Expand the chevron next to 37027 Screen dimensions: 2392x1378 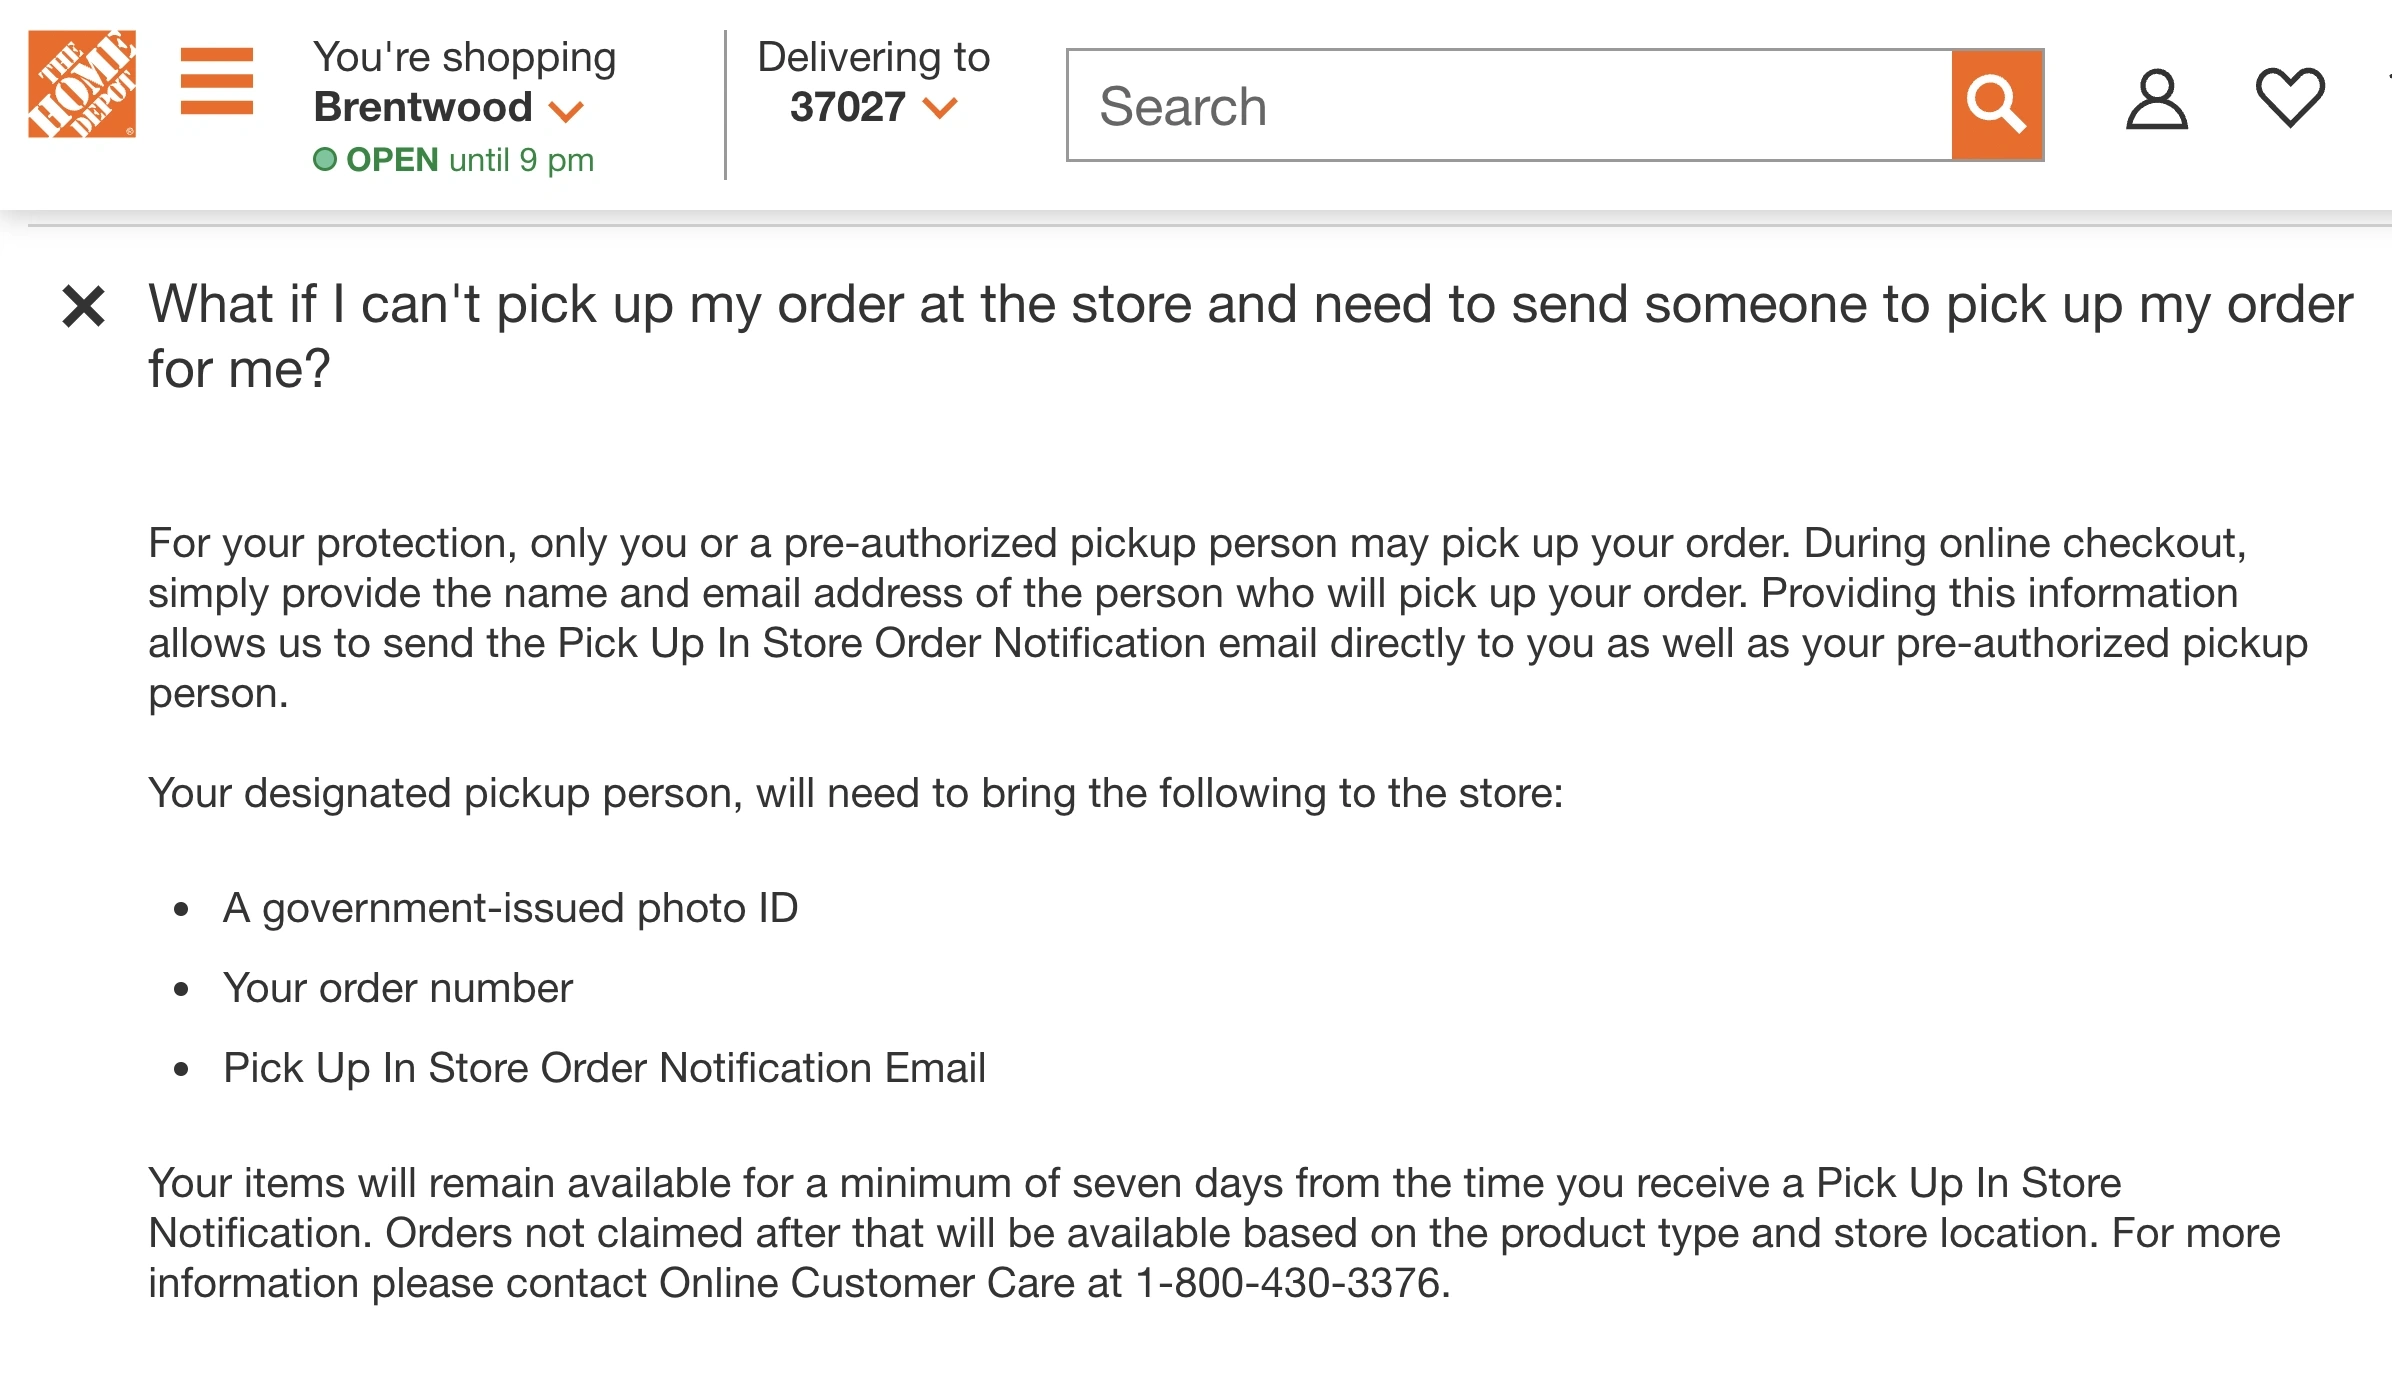940,107
